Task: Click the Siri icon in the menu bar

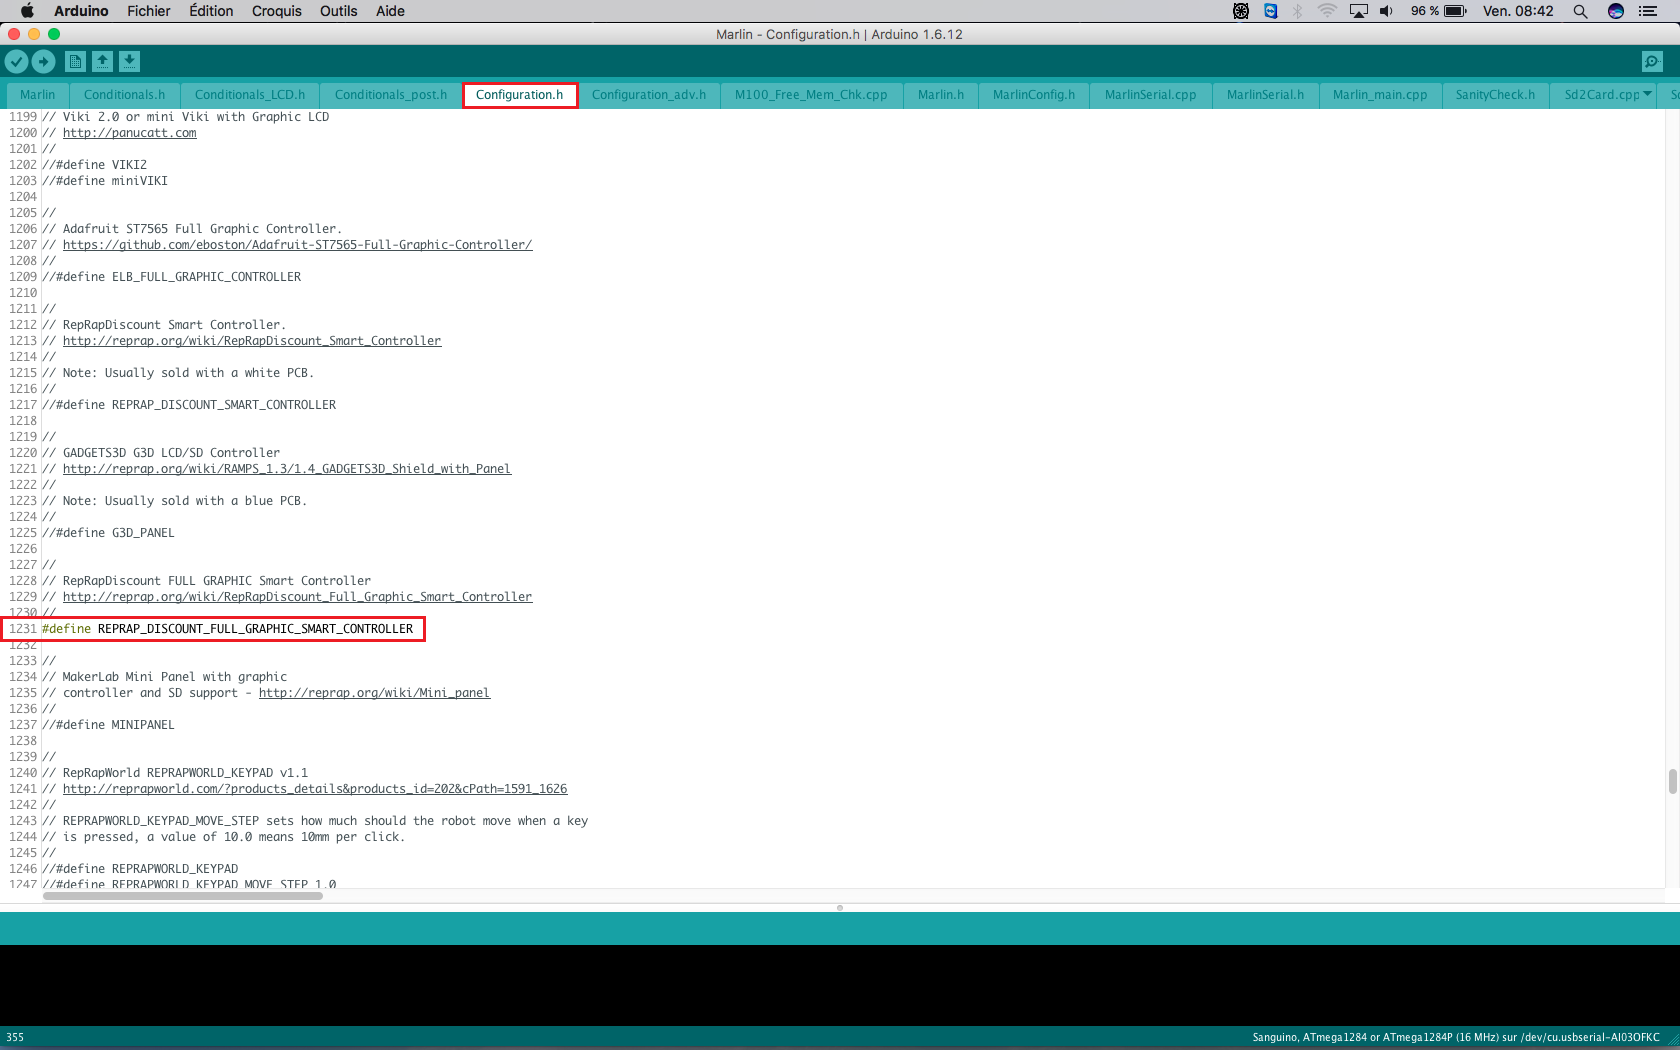Action: point(1615,11)
